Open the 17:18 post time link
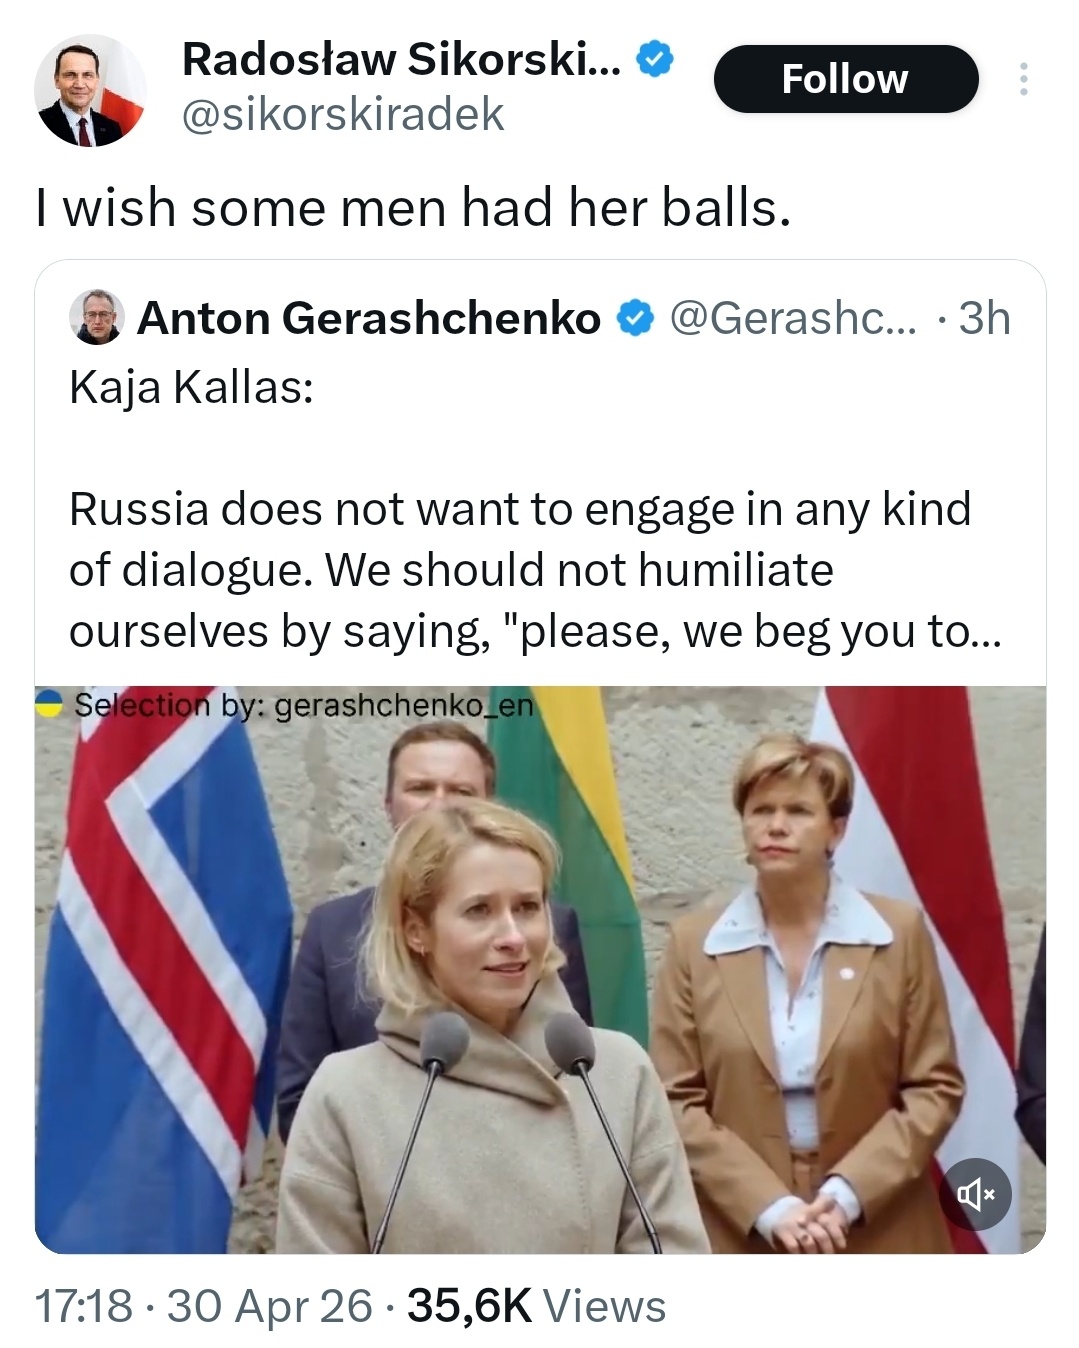 click(84, 1306)
